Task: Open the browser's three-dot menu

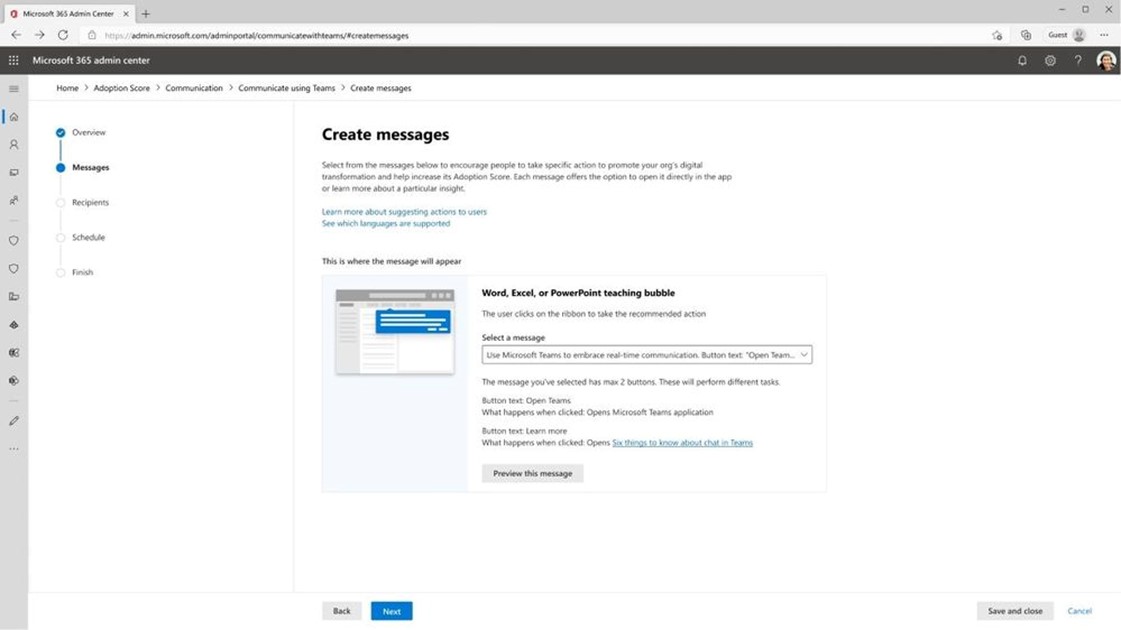Action: [x=1104, y=35]
